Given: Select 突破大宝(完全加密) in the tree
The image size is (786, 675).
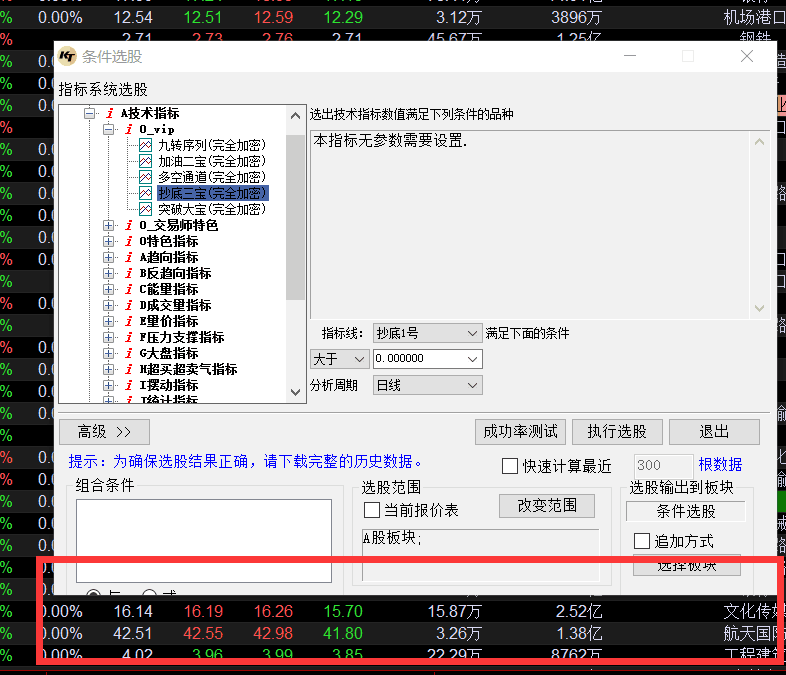Looking at the screenshot, I should pos(212,209).
